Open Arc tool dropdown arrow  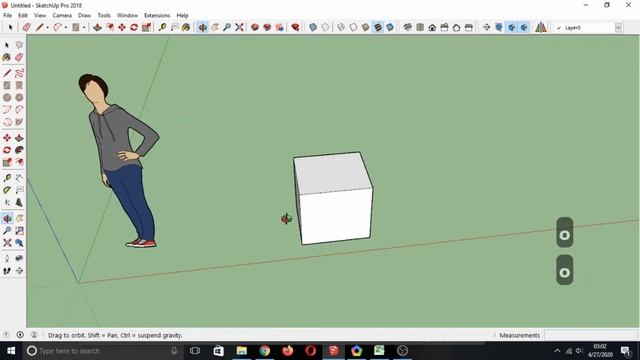point(66,27)
